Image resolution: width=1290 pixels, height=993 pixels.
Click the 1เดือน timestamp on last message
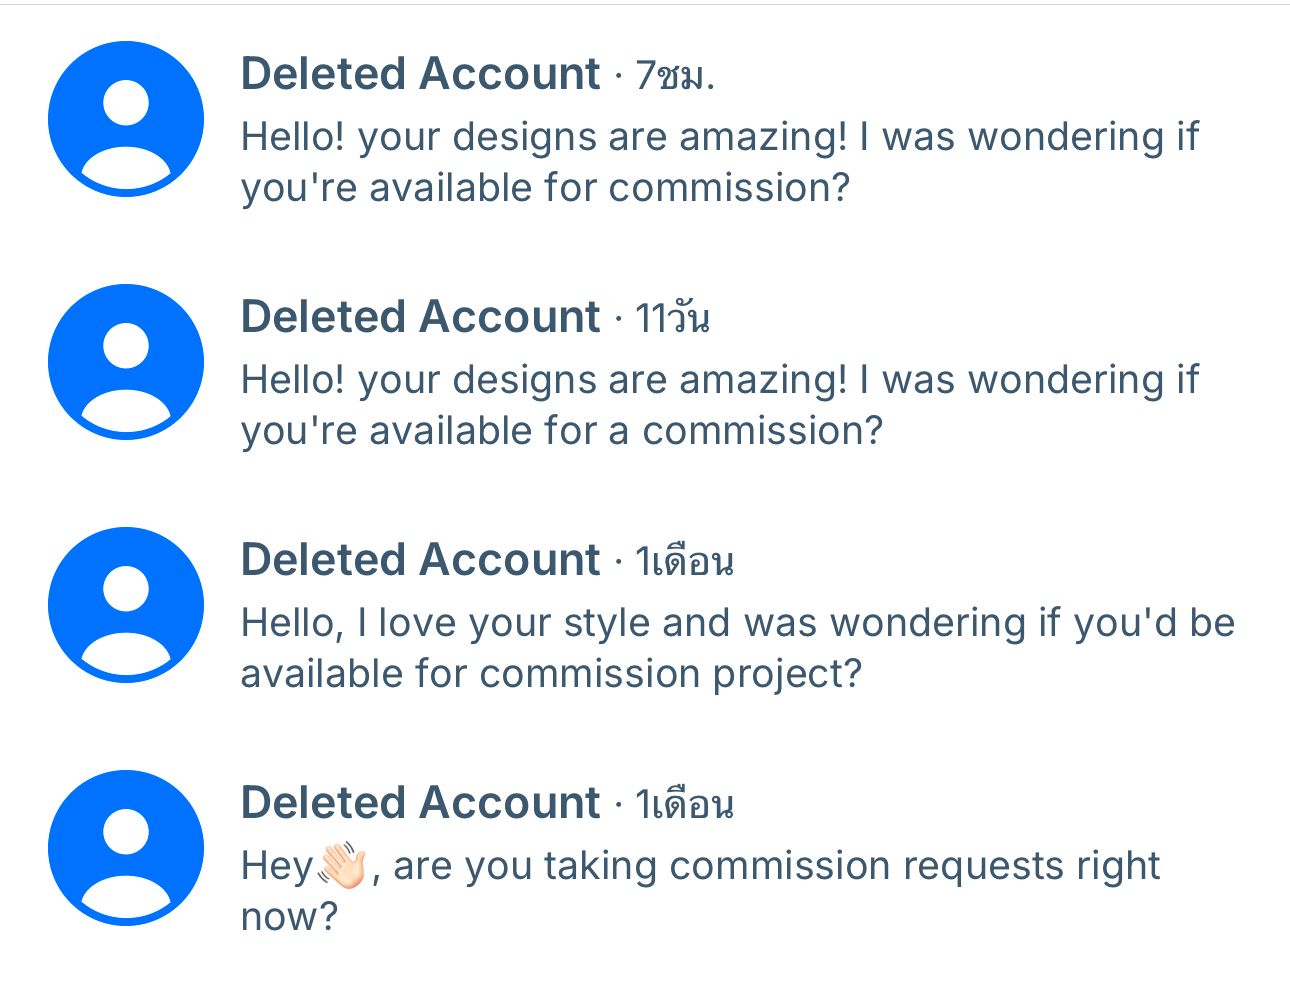(684, 805)
